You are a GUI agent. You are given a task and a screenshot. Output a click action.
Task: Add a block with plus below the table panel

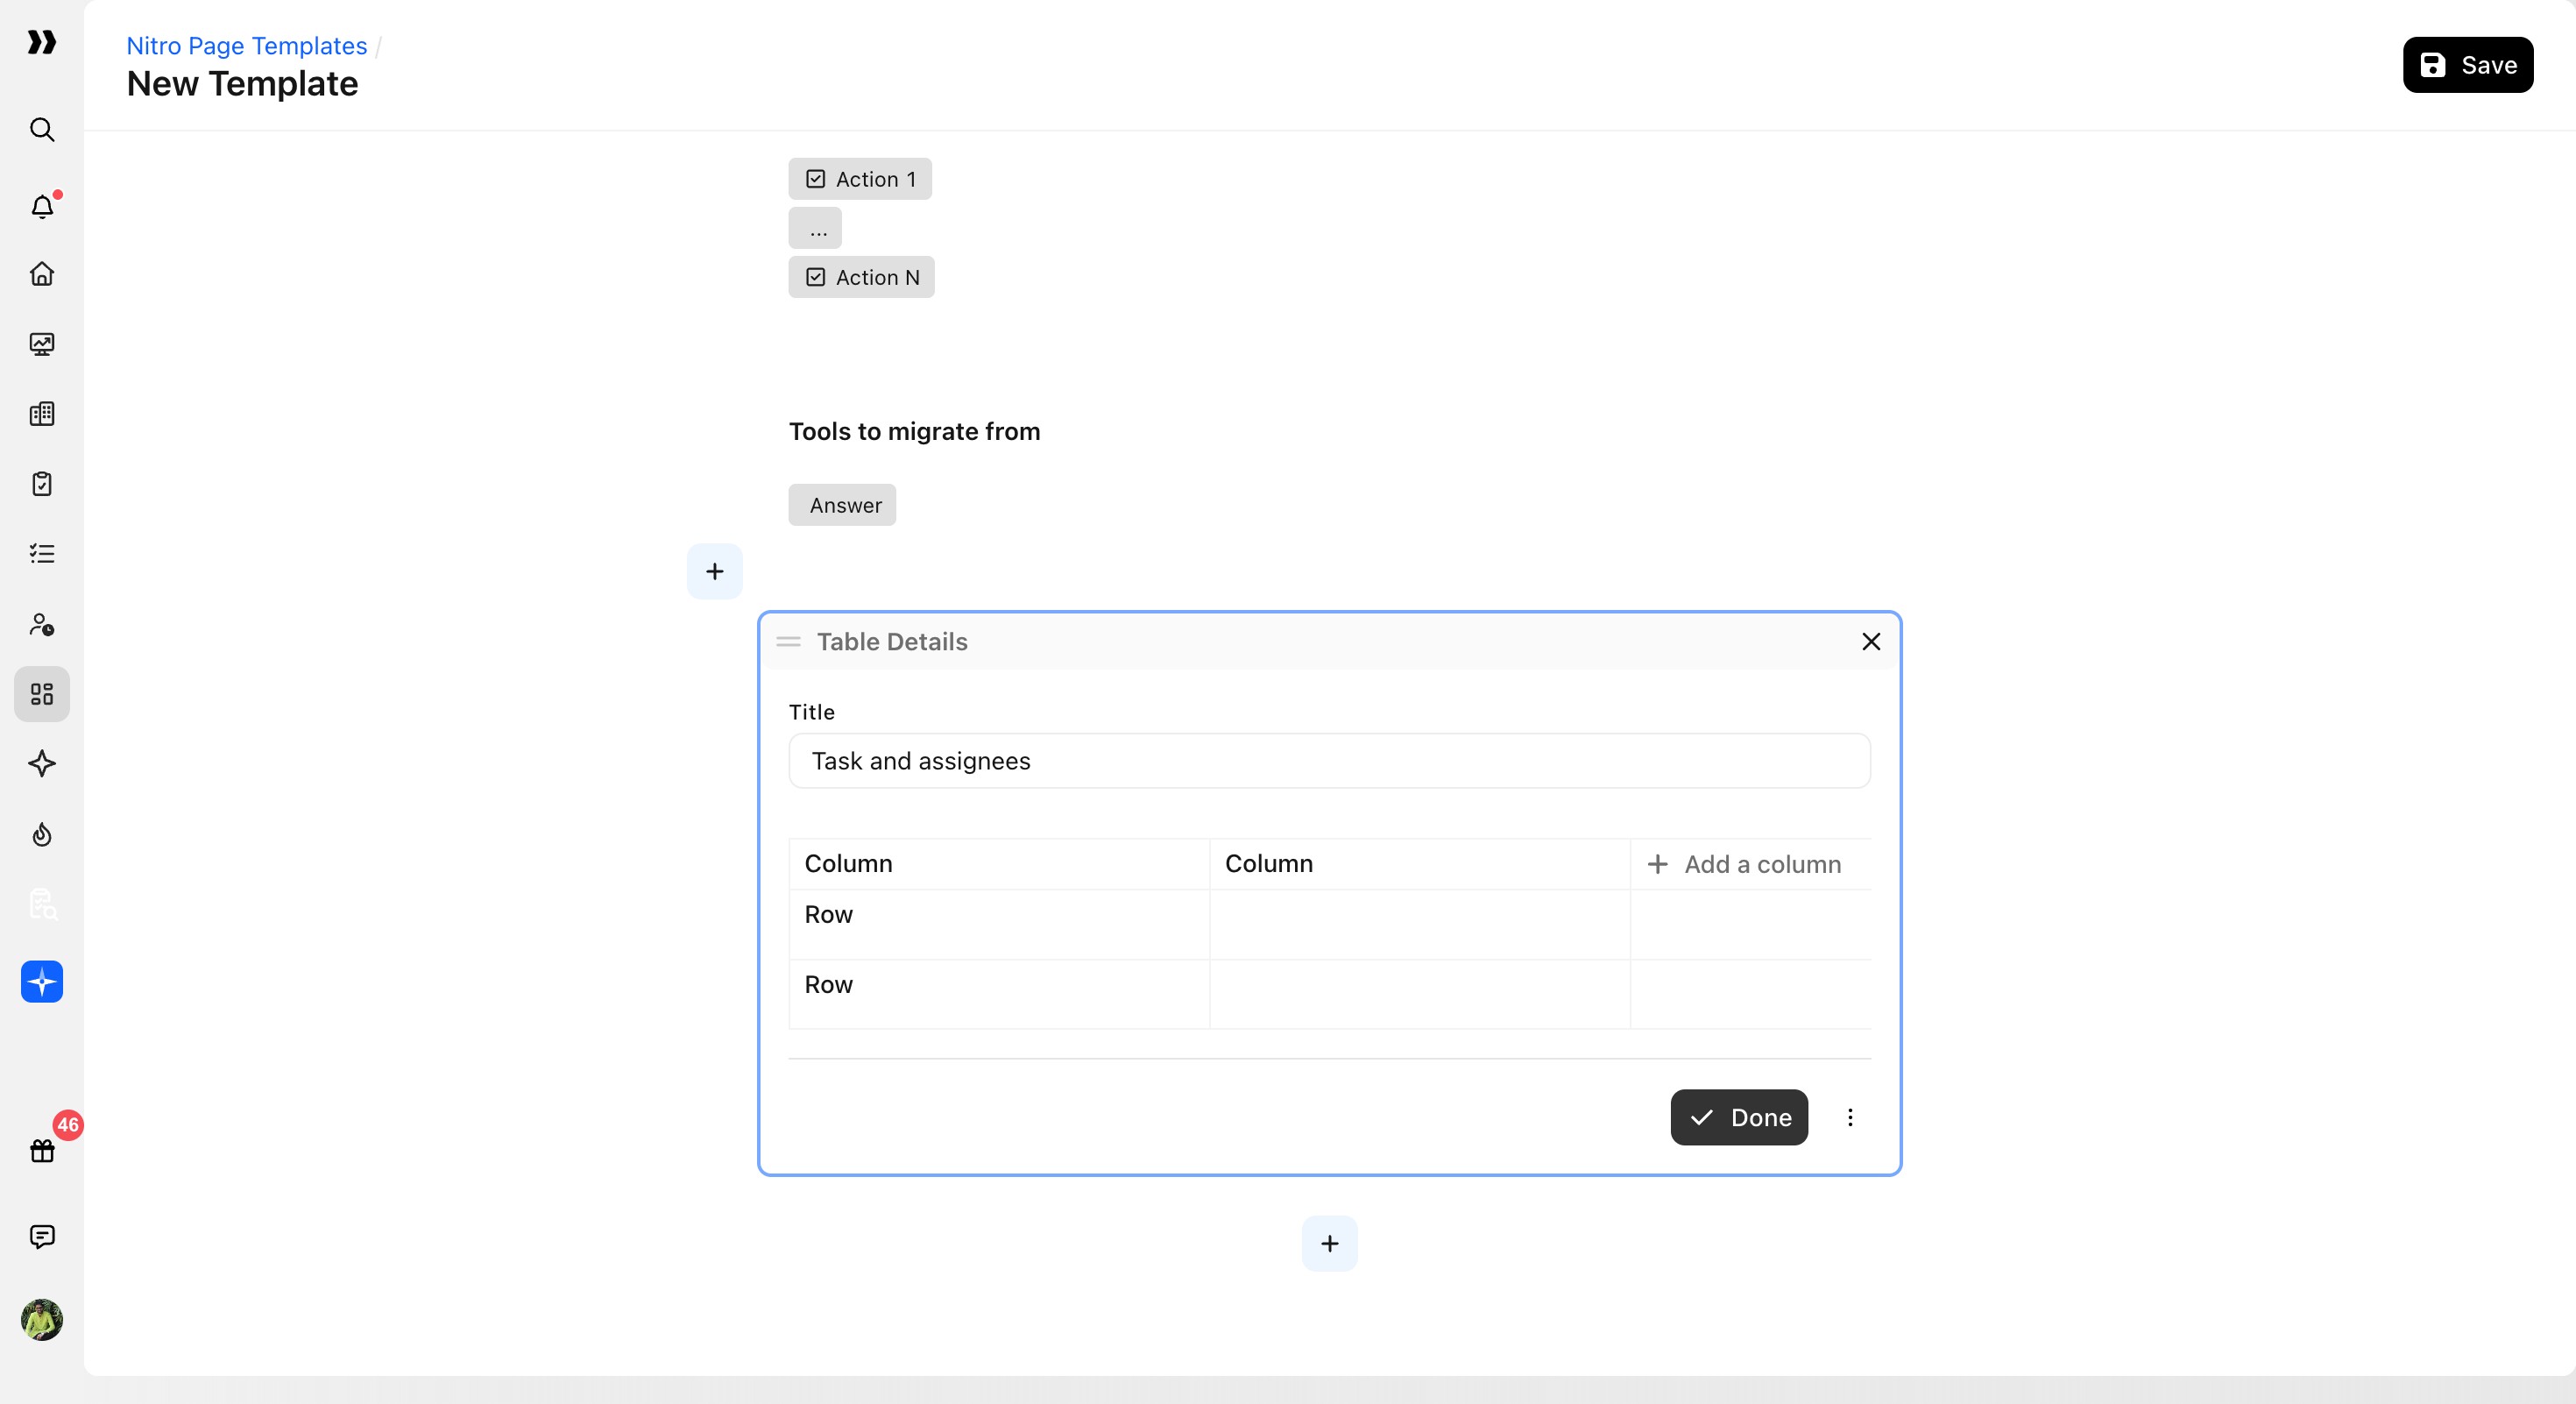[x=1330, y=1244]
